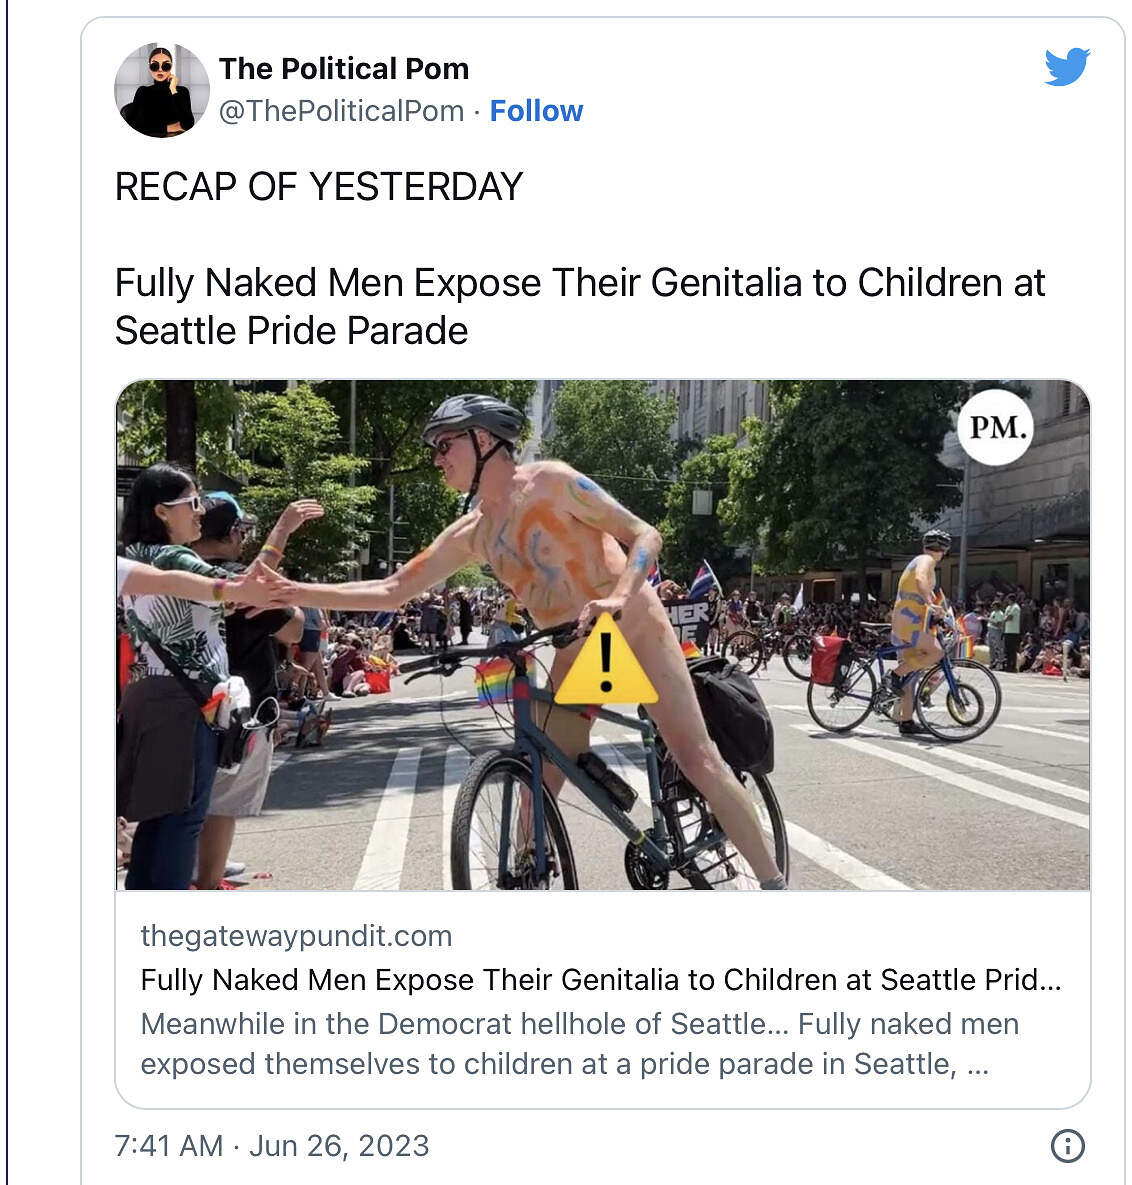Click the PM. logo badge on image
The height and width of the screenshot is (1185, 1132).
tap(995, 428)
